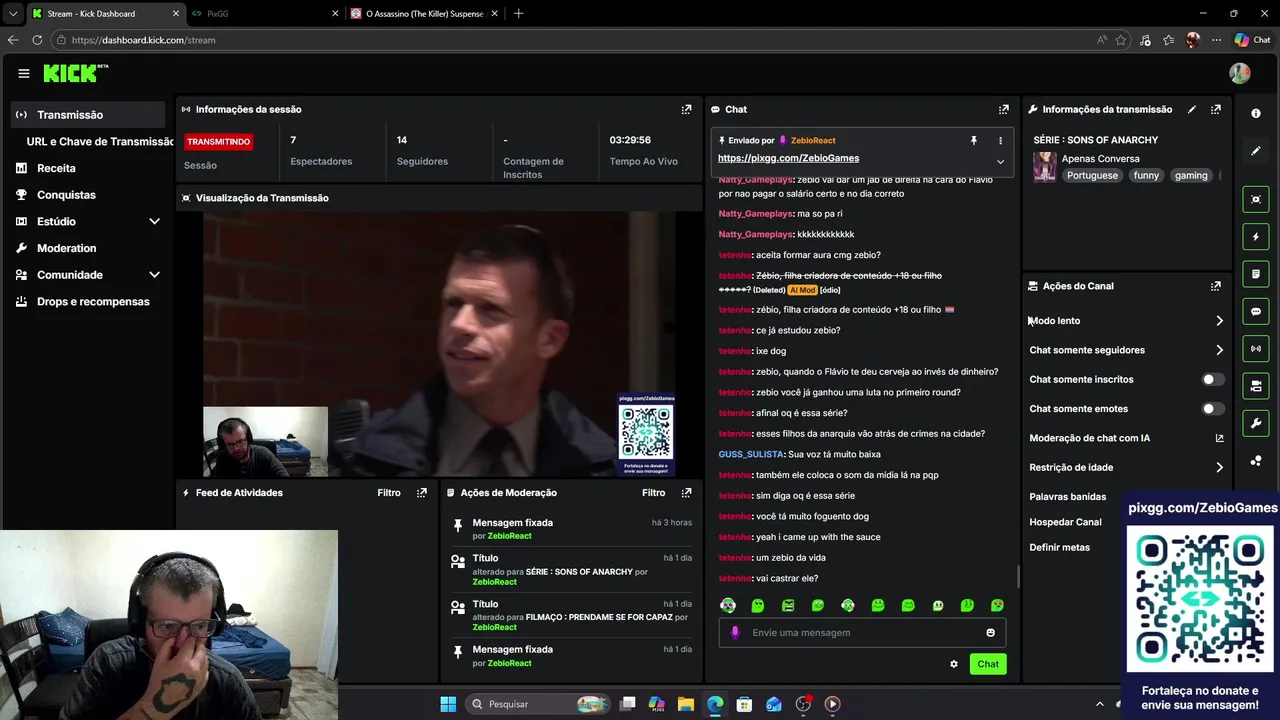Open the three-dot options of the pinned message
1280x720 pixels.
[x=1000, y=141]
